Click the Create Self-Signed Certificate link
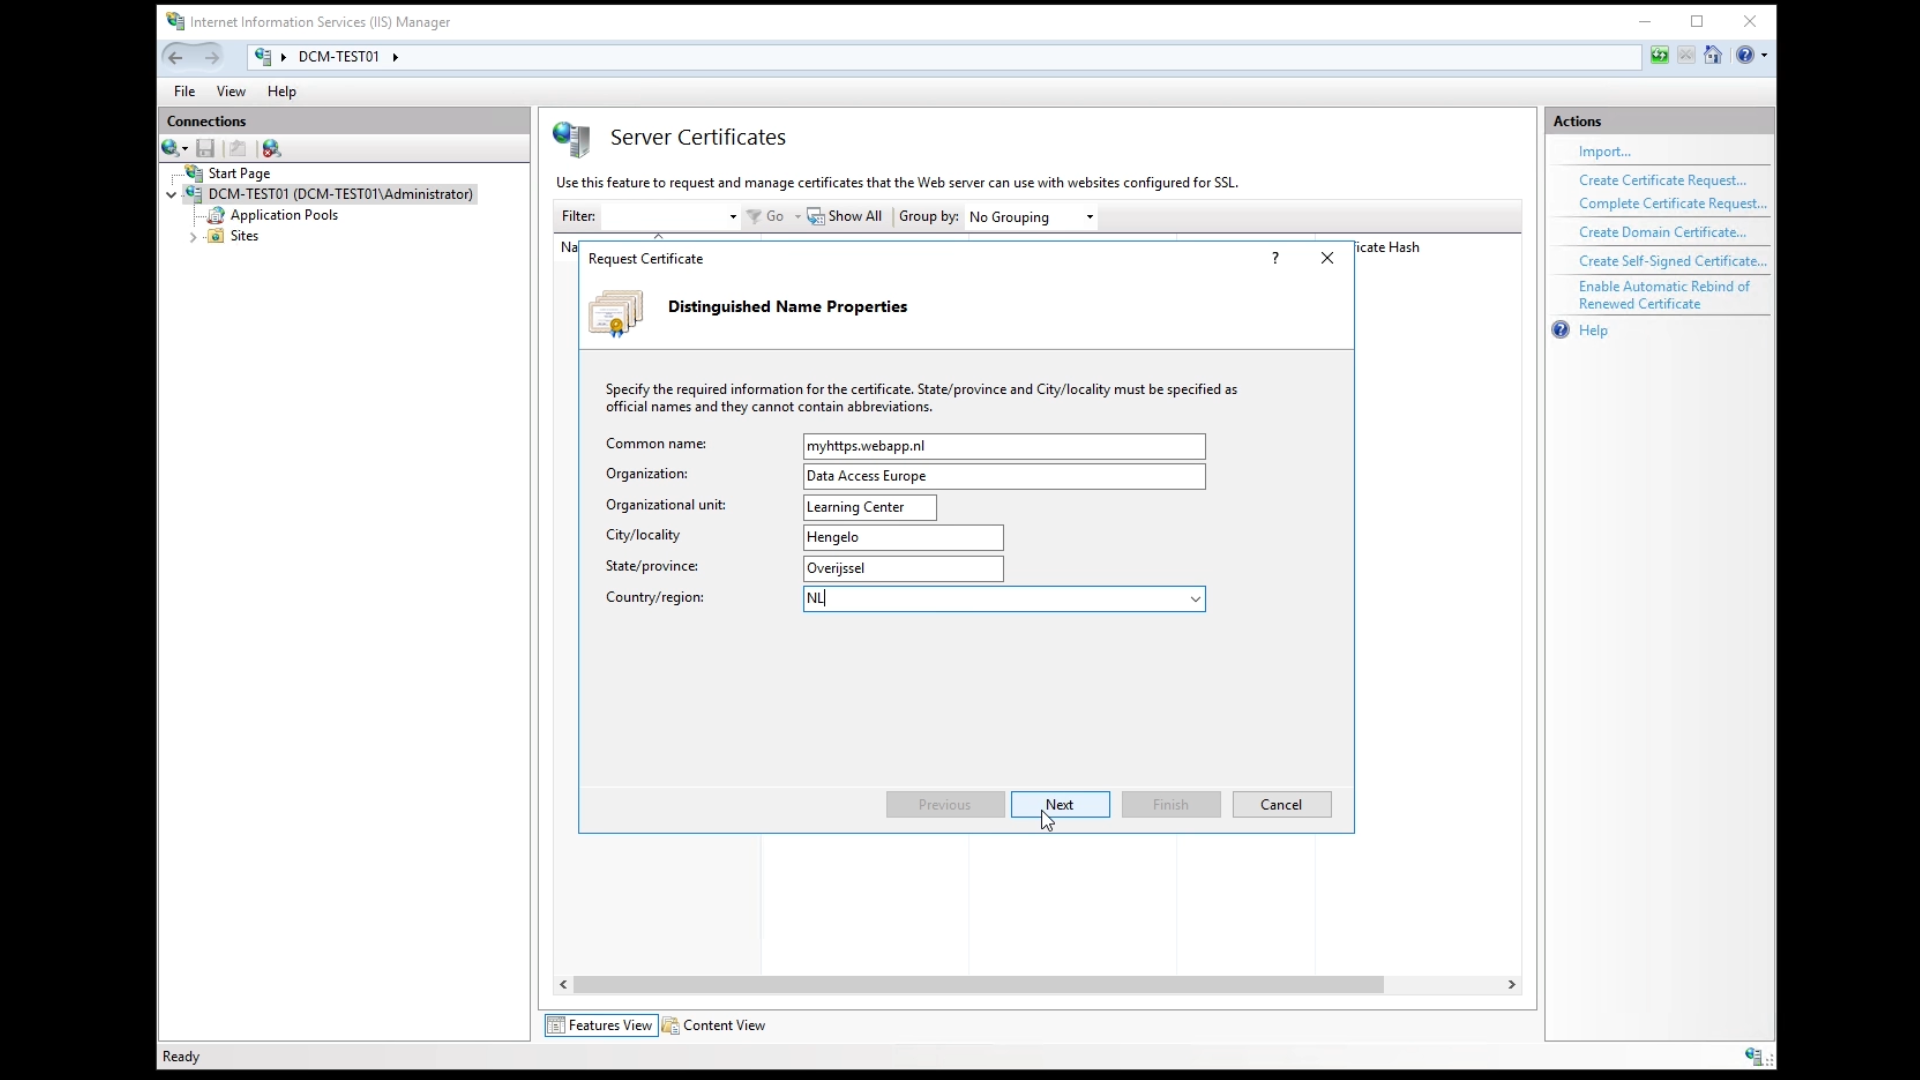Viewport: 1920px width, 1080px height. tap(1672, 261)
